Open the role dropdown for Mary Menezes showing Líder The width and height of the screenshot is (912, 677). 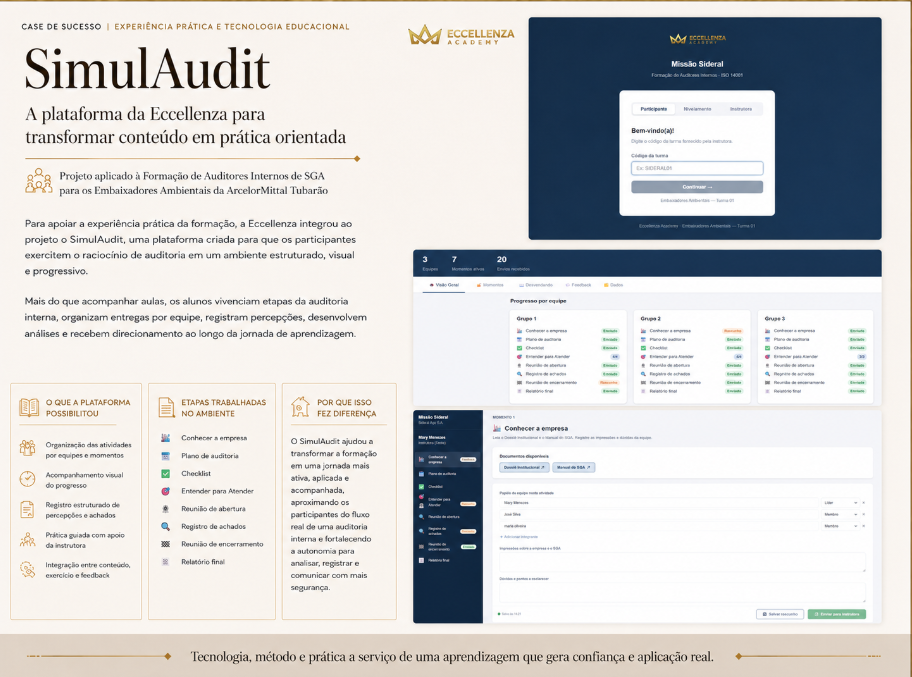pyautogui.click(x=840, y=503)
